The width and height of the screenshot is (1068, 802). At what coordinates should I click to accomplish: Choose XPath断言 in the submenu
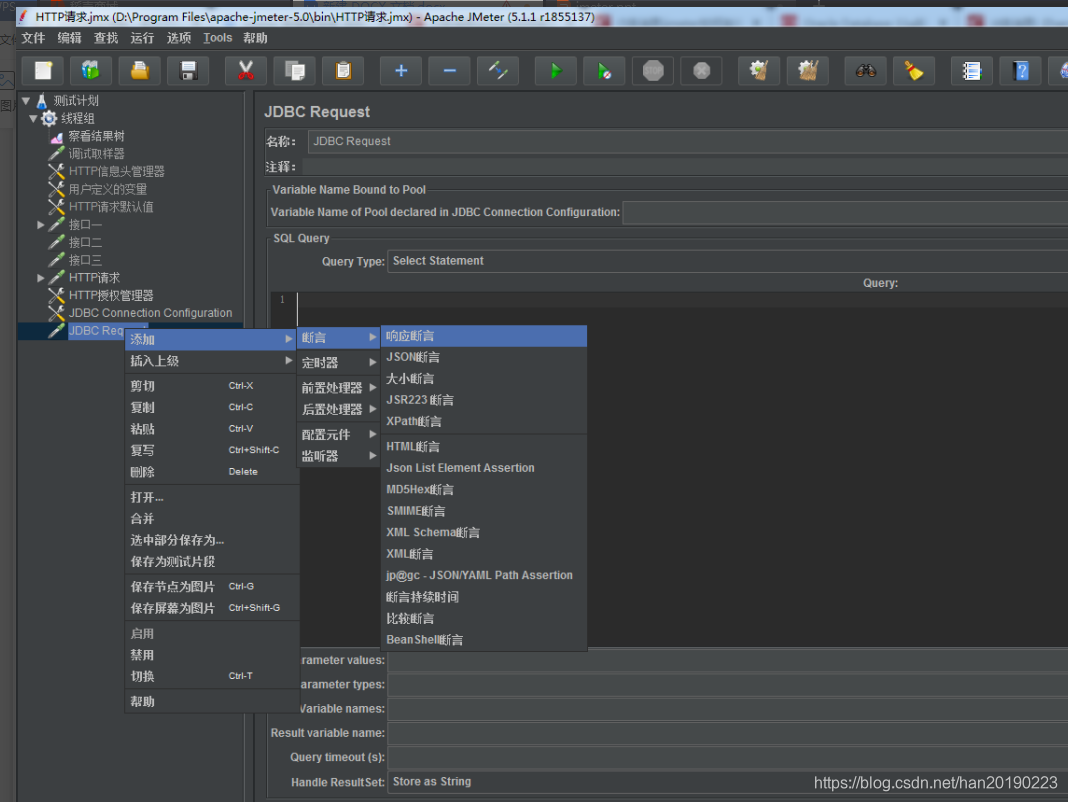coord(484,422)
